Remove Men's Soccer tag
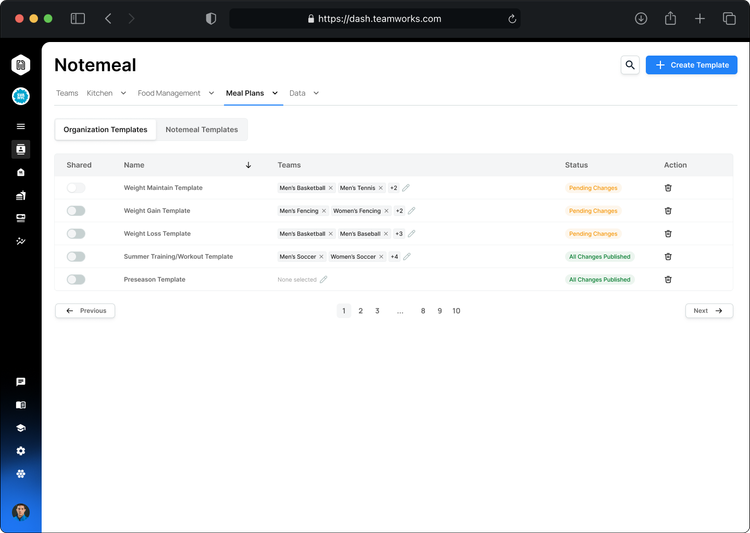750x533 pixels. 321,257
